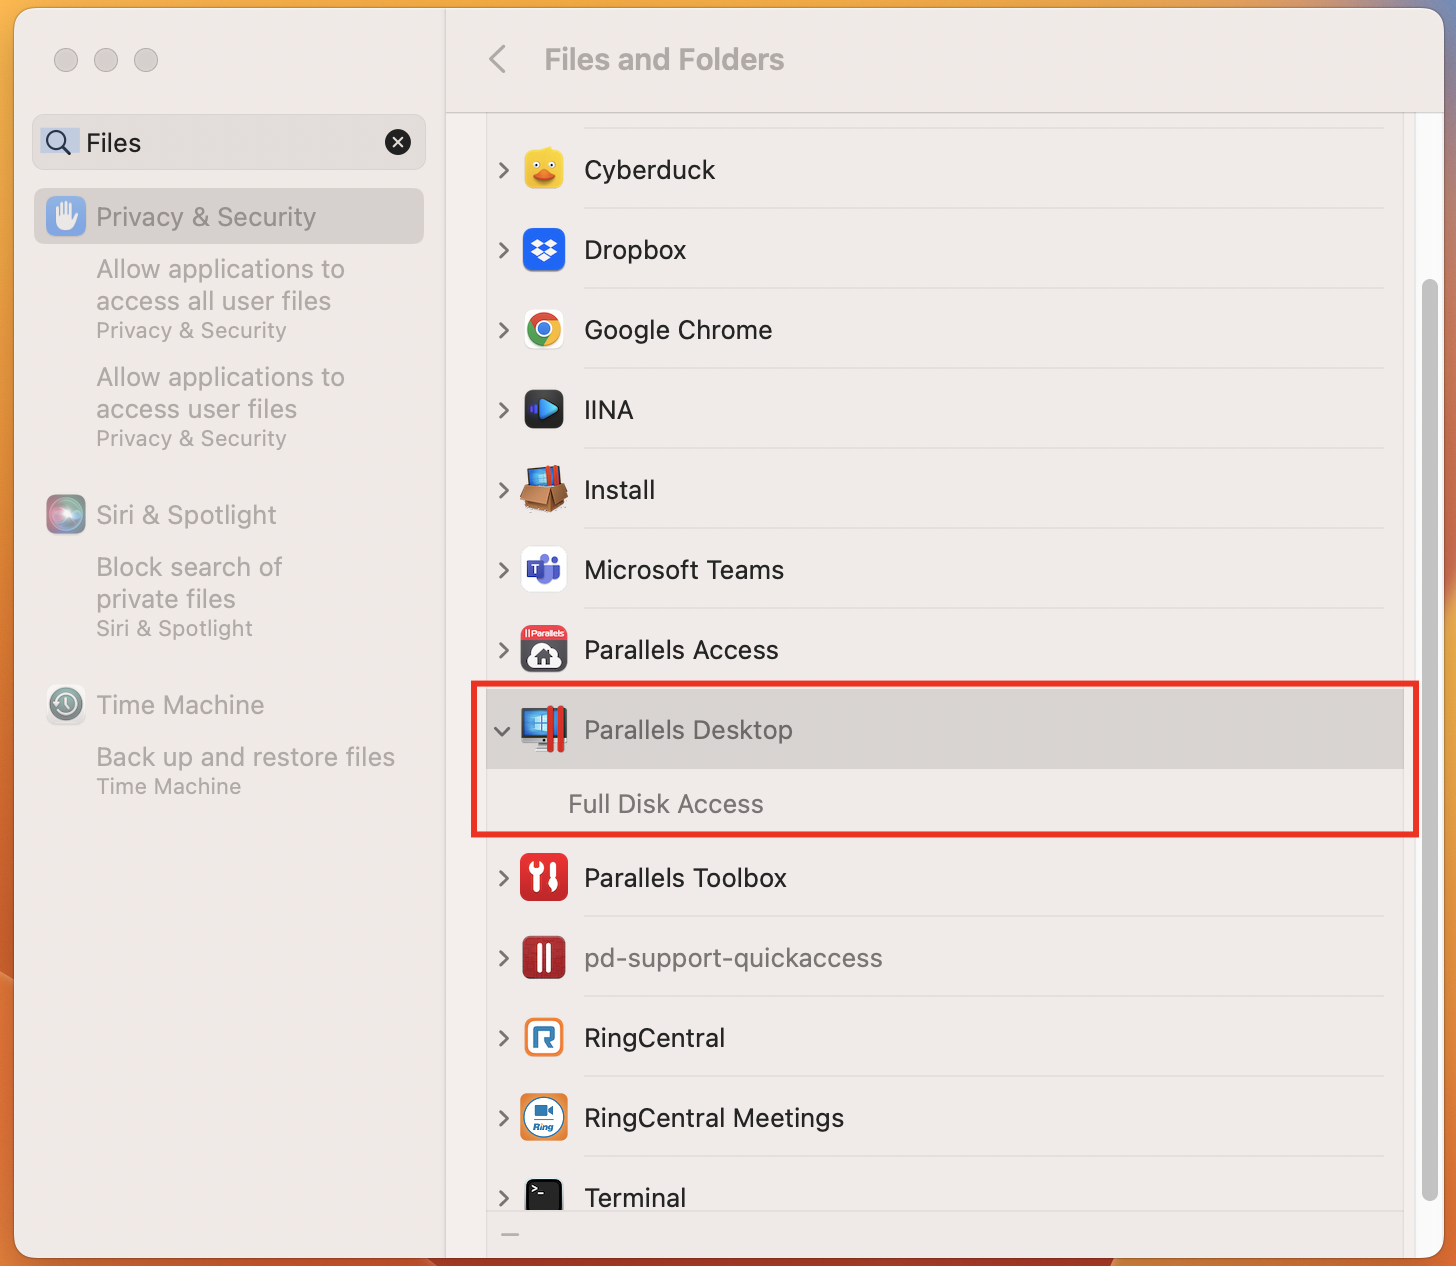Select the 'Cyberduck' name text

click(649, 170)
